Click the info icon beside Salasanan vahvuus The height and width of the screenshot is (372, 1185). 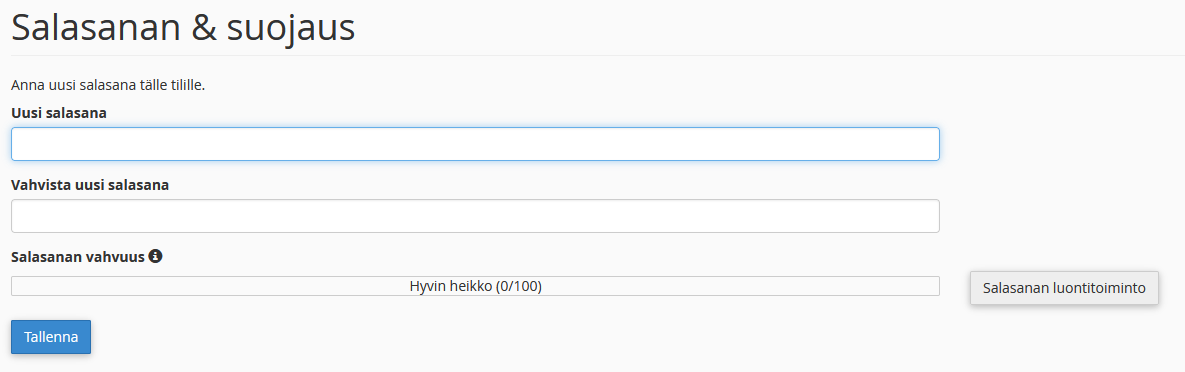[156, 256]
